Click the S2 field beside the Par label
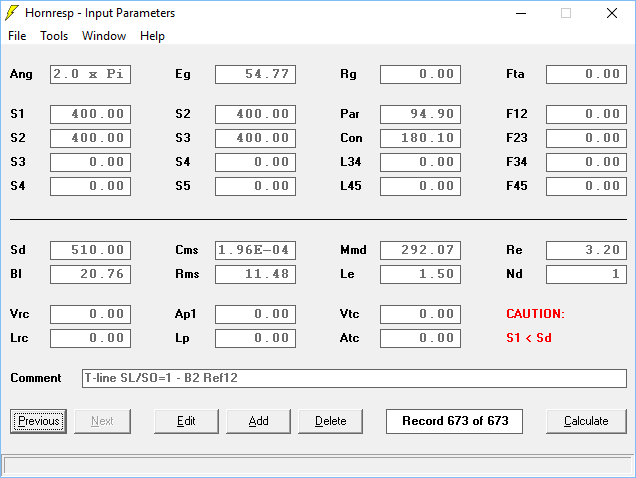The width and height of the screenshot is (636, 478). tap(256, 114)
